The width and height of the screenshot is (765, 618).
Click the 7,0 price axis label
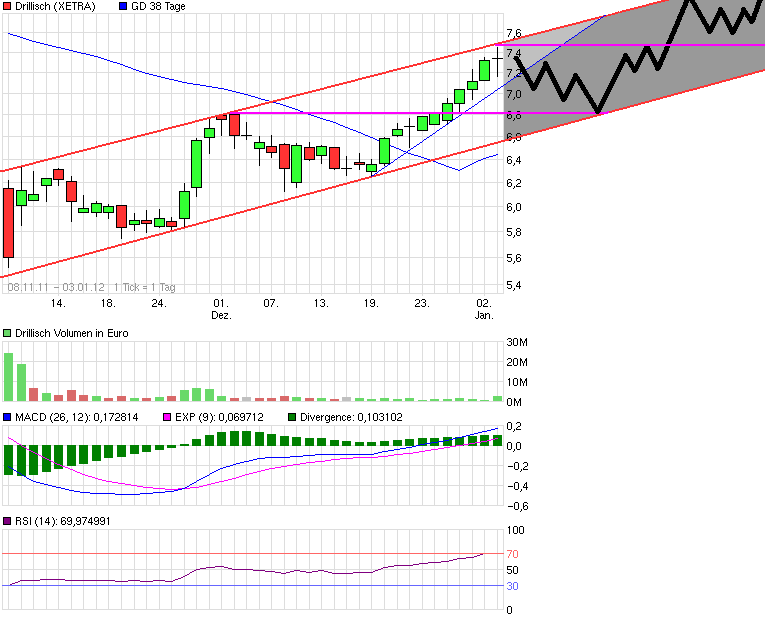pyautogui.click(x=514, y=94)
